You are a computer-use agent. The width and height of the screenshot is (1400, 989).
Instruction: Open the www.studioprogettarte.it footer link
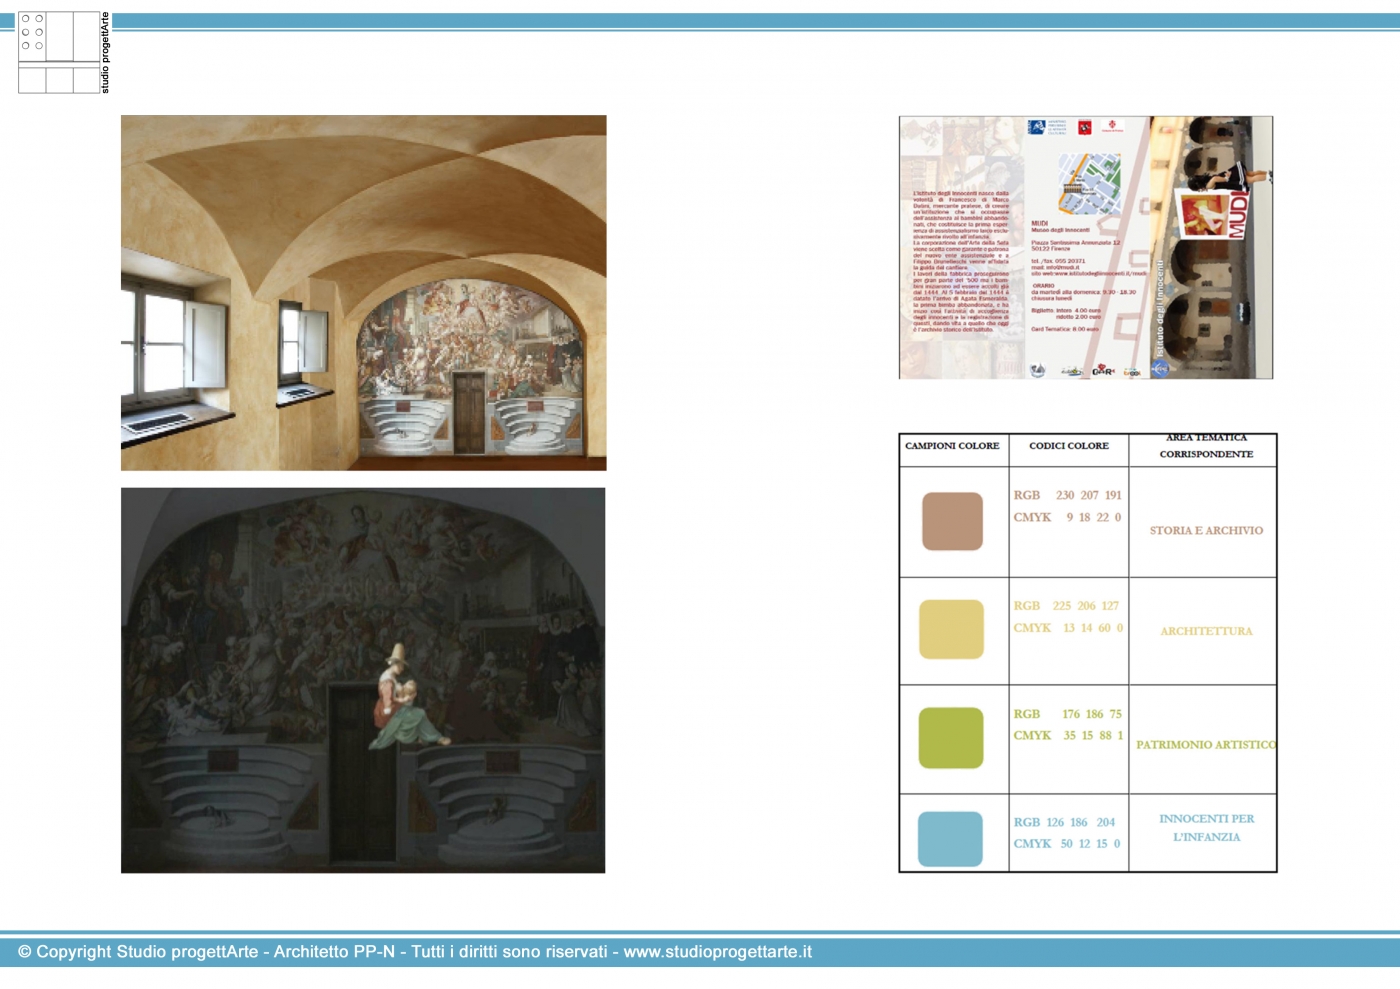718,952
